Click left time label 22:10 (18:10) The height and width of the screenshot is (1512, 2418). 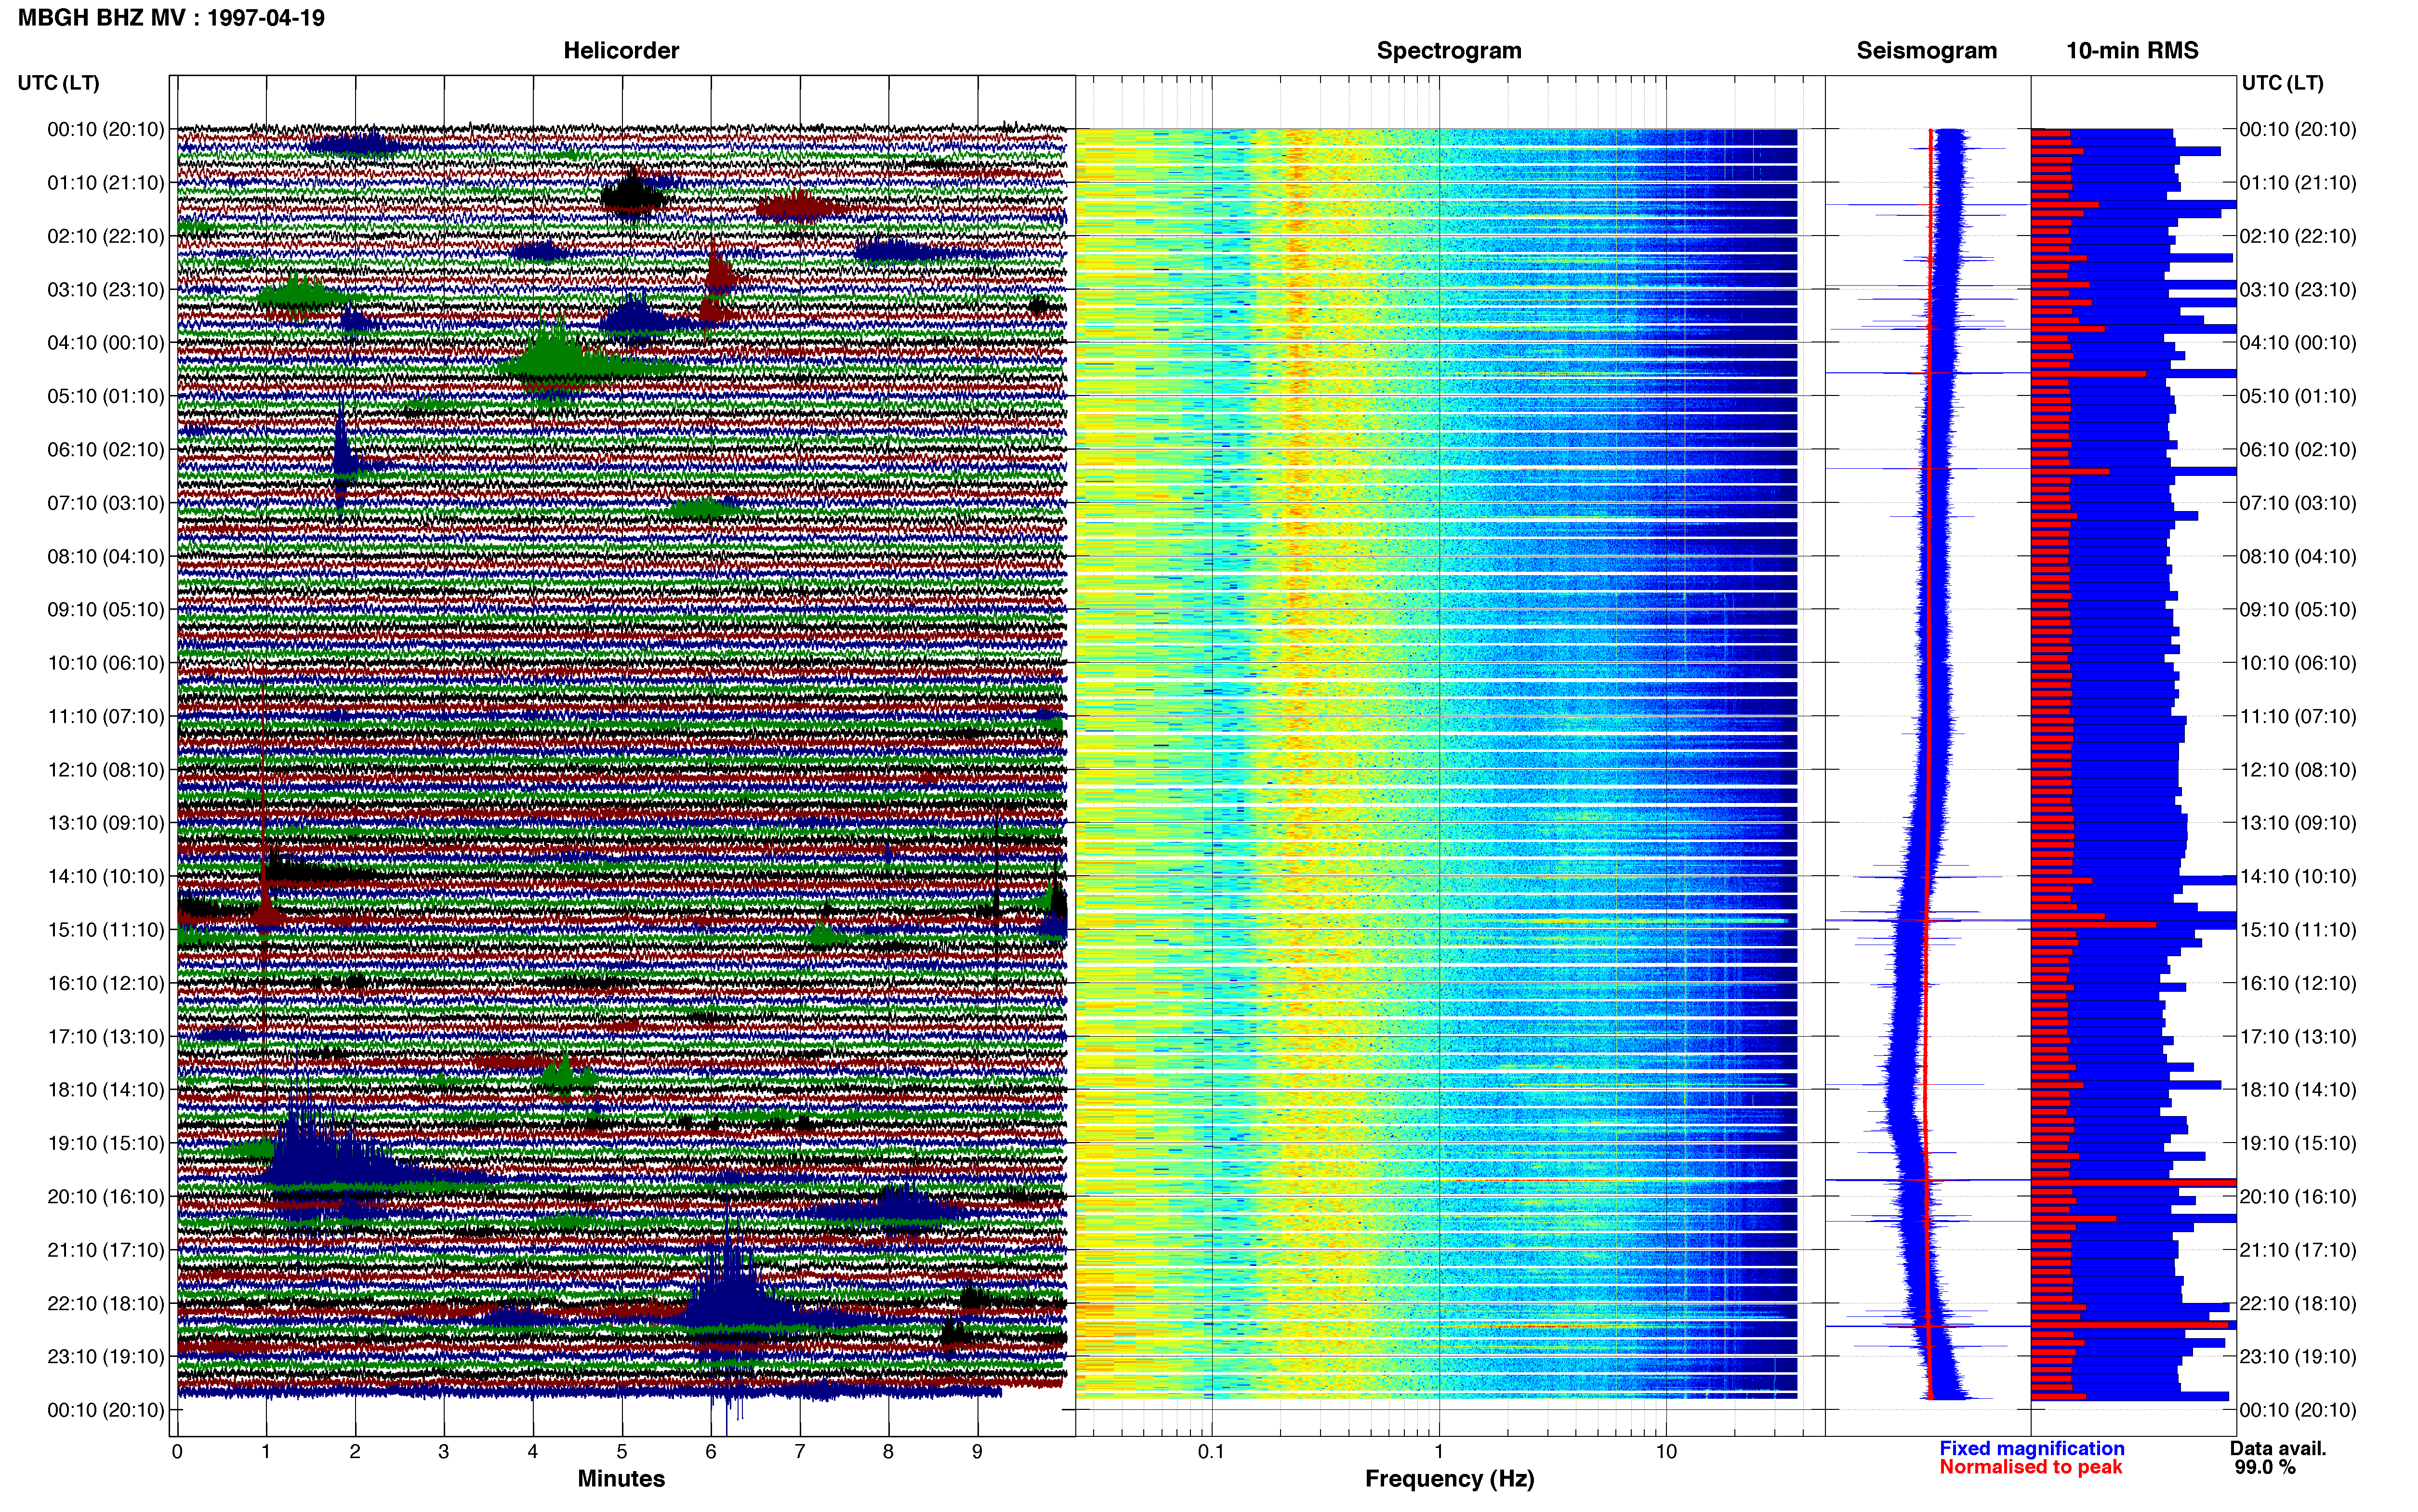coord(106,1304)
